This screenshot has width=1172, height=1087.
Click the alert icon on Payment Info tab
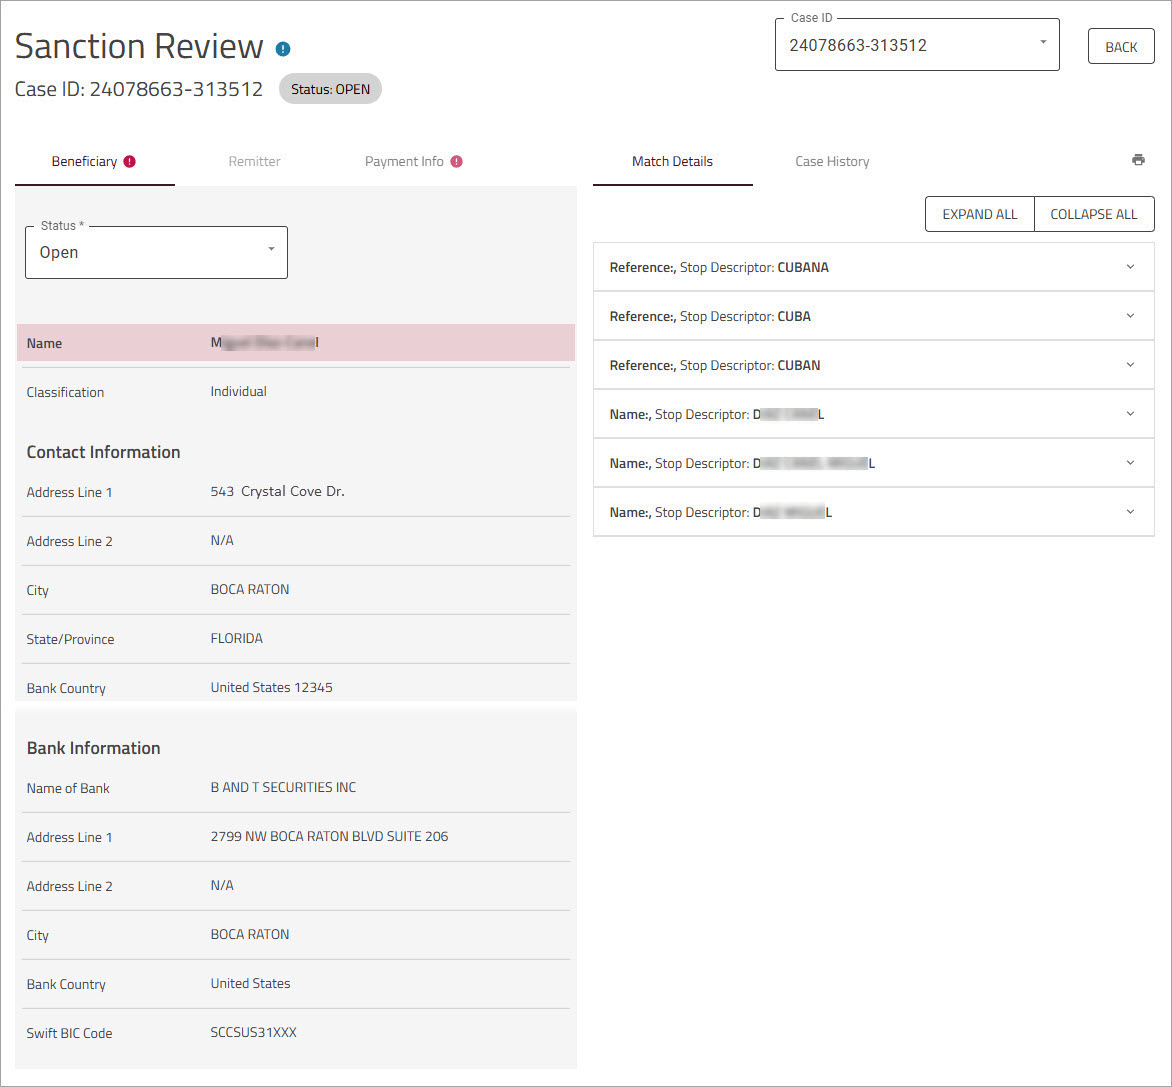tap(457, 160)
